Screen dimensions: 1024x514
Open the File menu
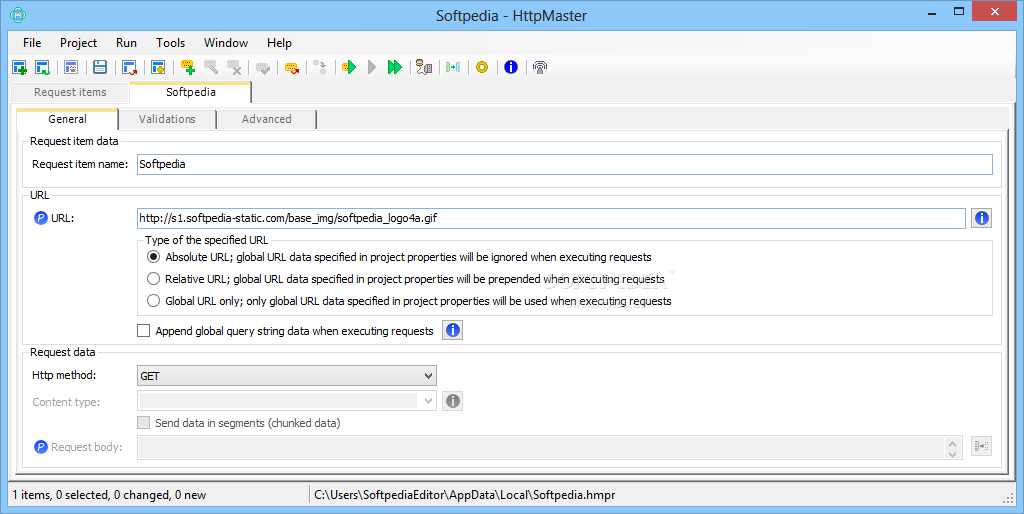pyautogui.click(x=32, y=42)
